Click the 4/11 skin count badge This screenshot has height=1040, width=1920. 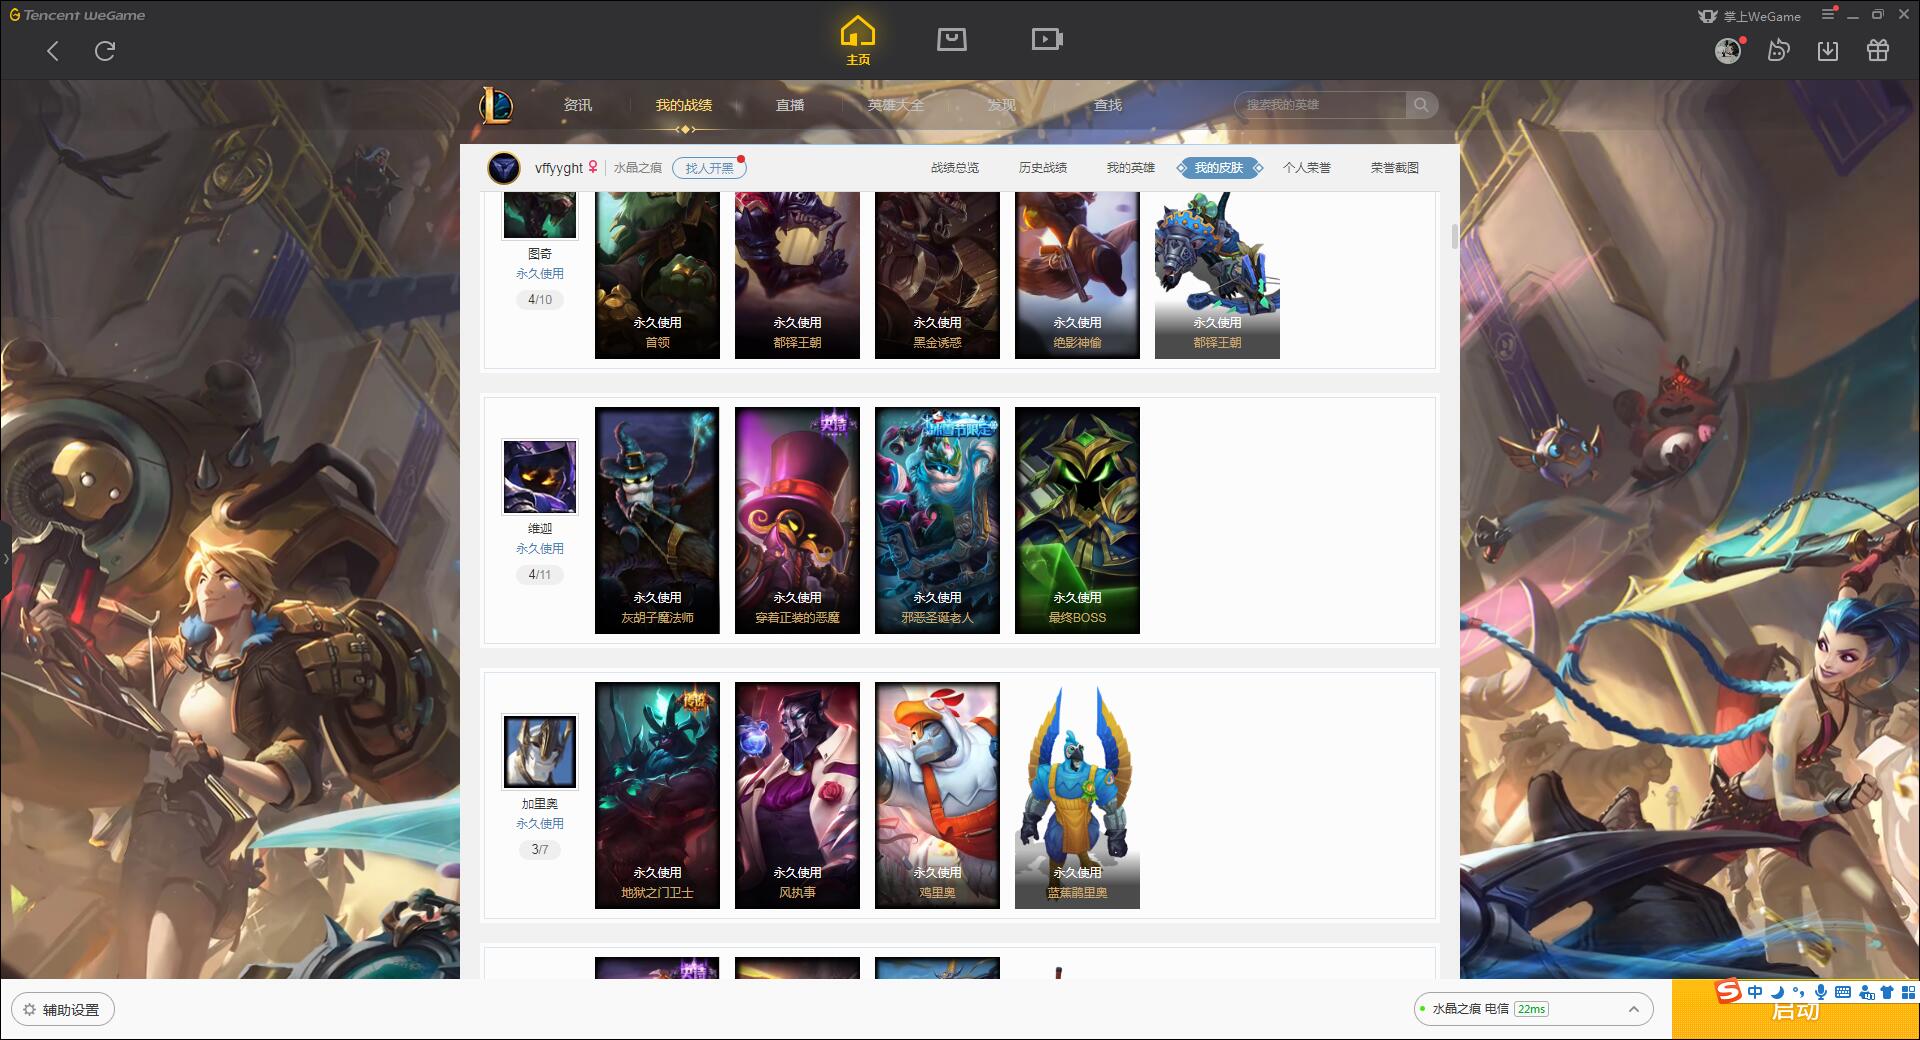click(x=540, y=575)
